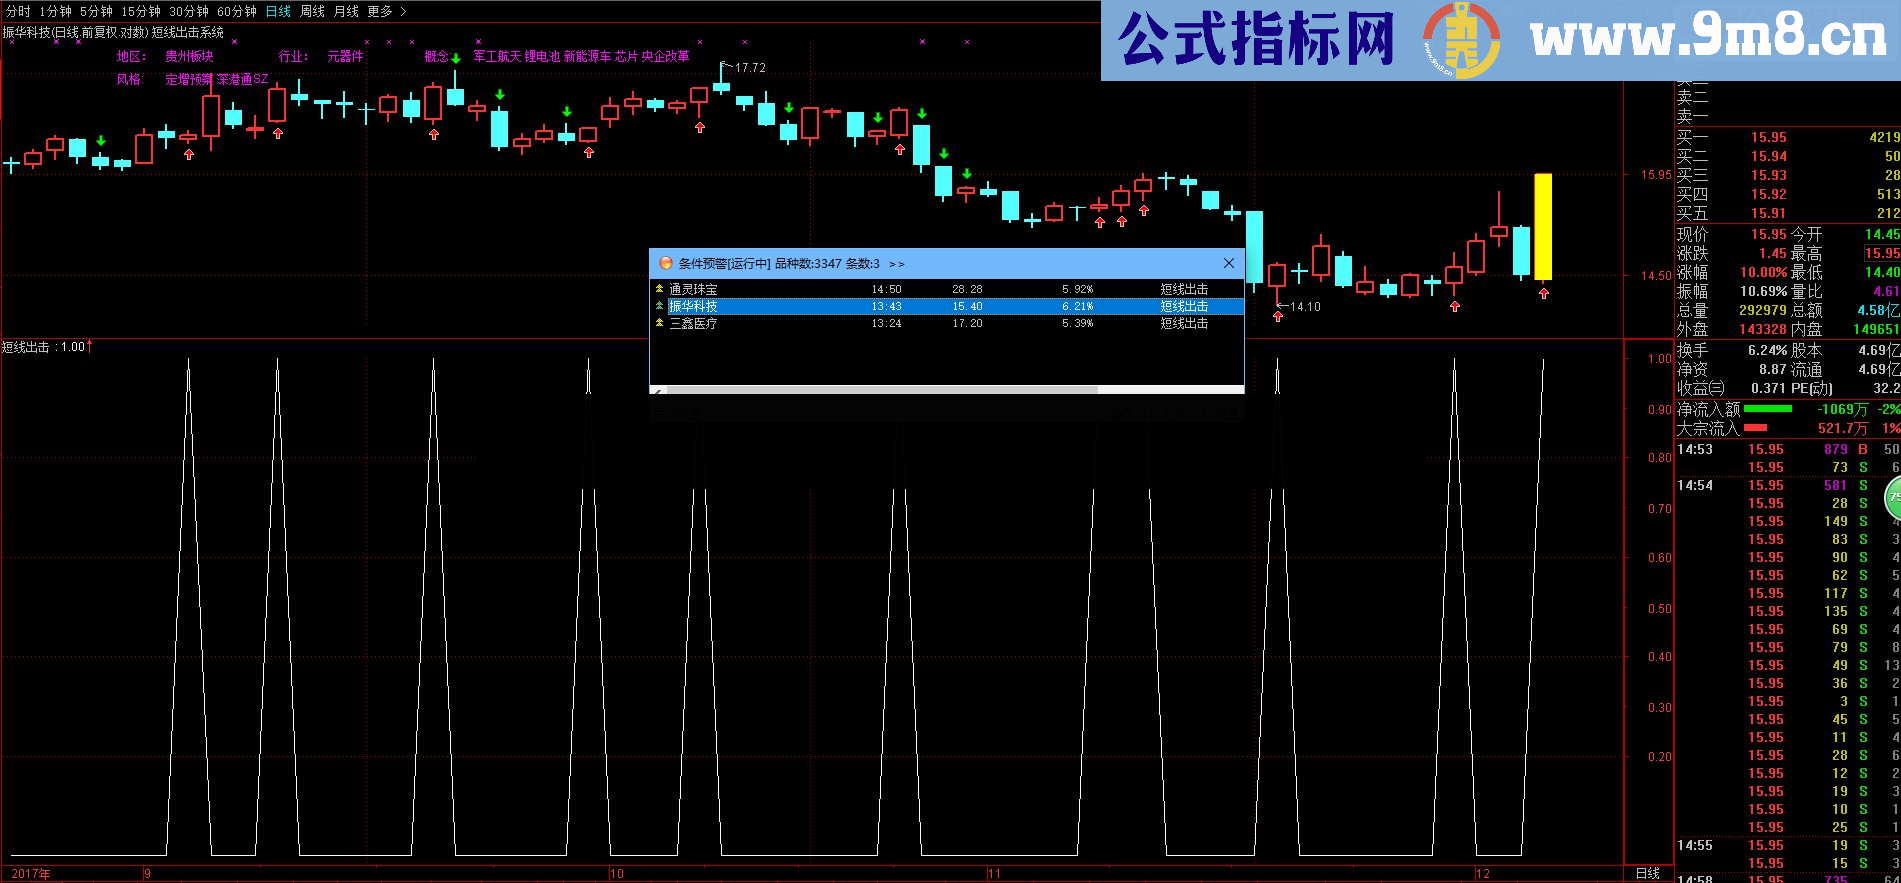This screenshot has width=1901, height=883.
Task: Click the orange alert icon in the 条件预警 title bar
Action: [x=665, y=264]
